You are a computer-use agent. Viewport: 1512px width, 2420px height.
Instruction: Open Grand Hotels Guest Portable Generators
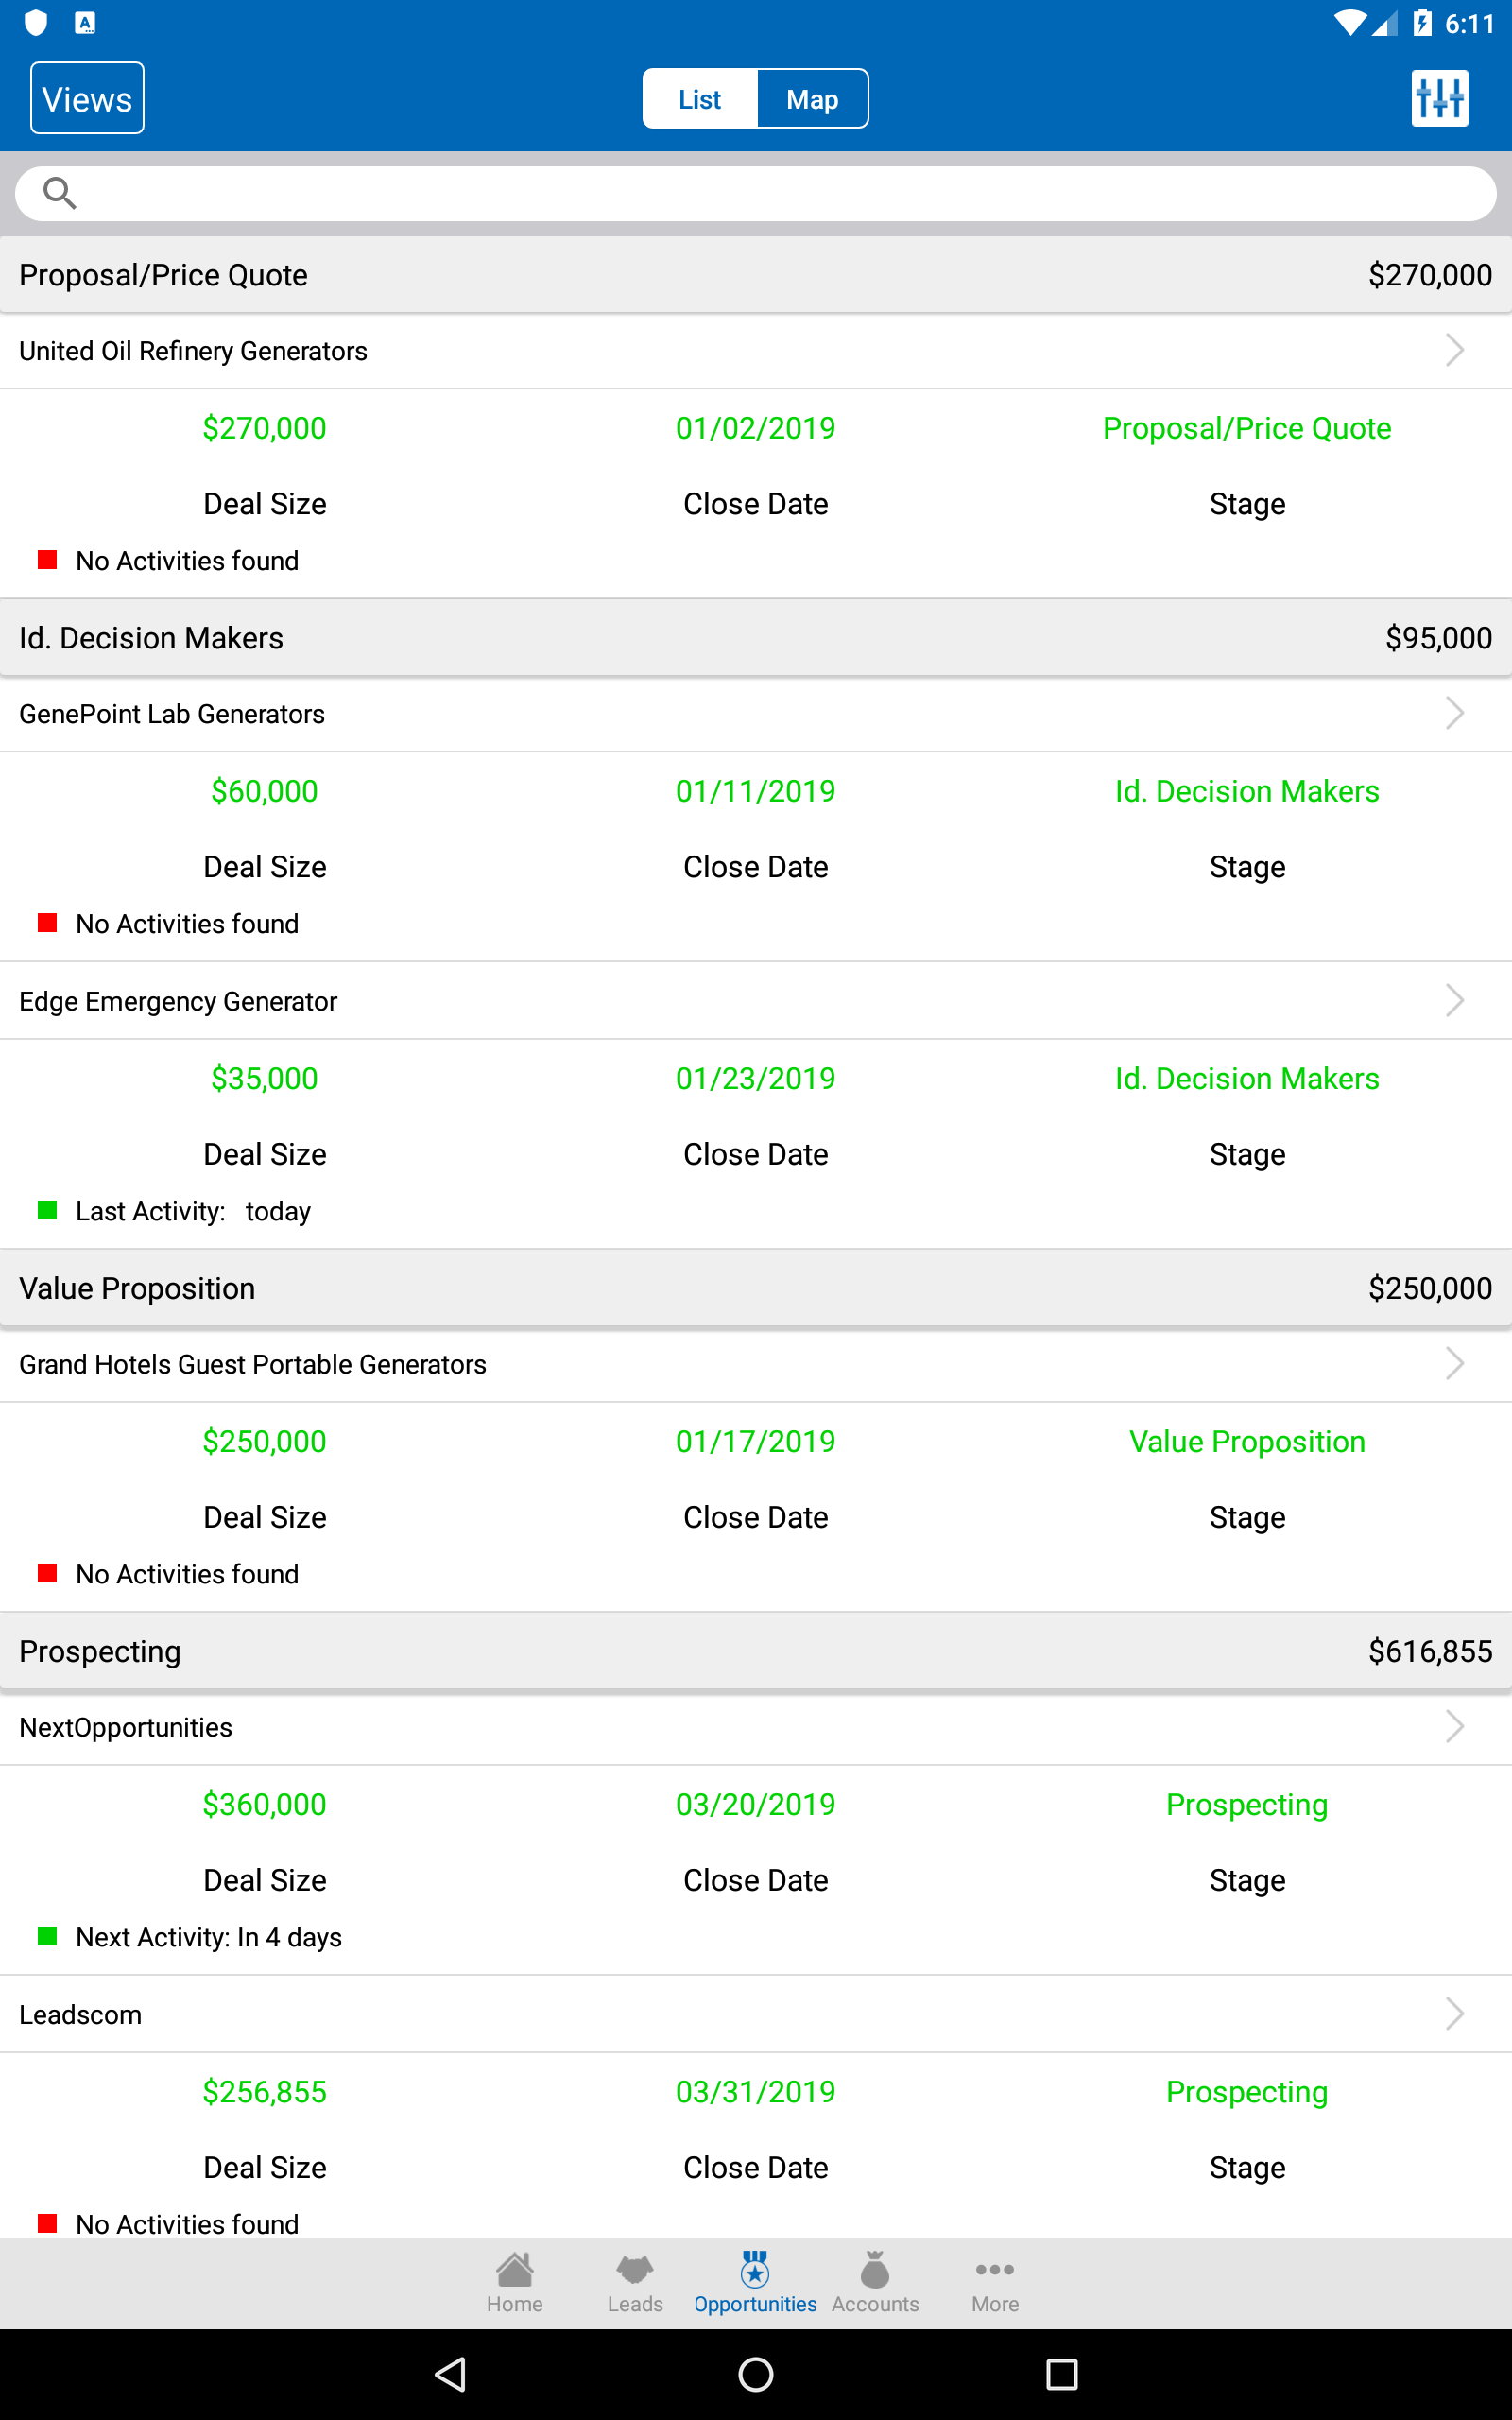point(756,1364)
